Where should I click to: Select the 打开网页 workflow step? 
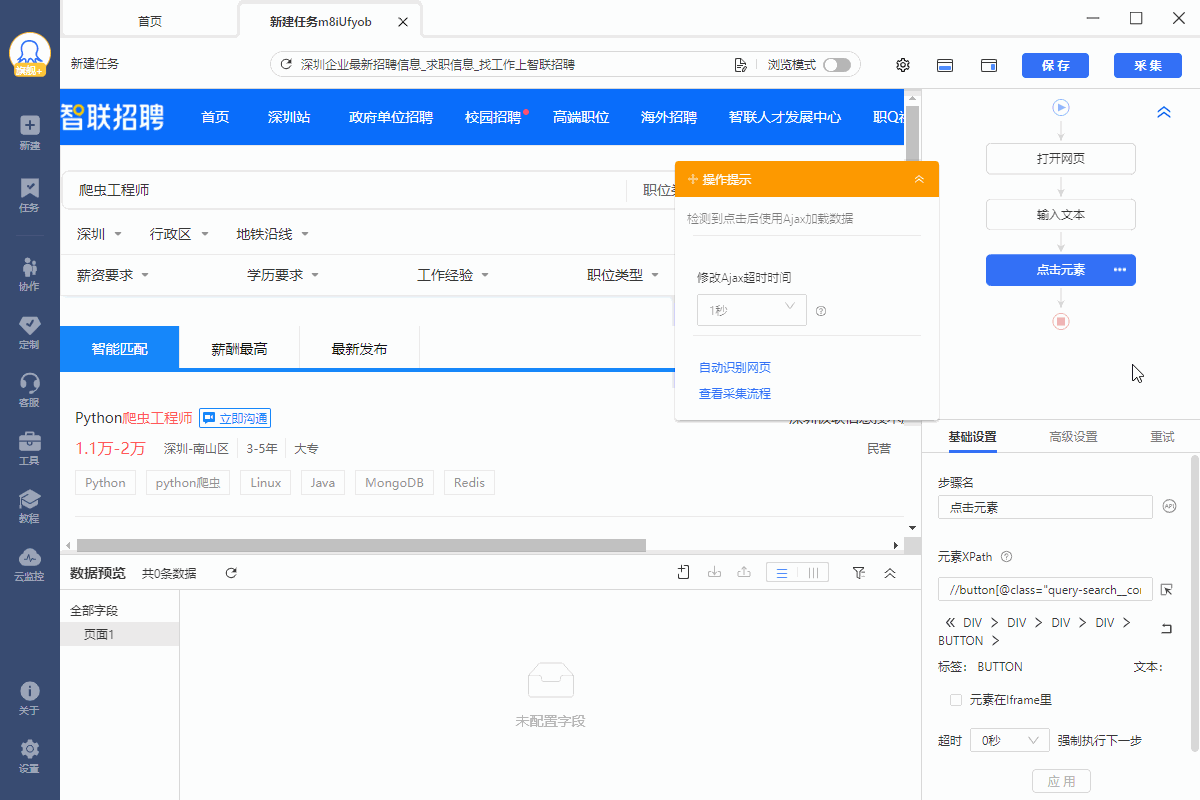coord(1061,159)
